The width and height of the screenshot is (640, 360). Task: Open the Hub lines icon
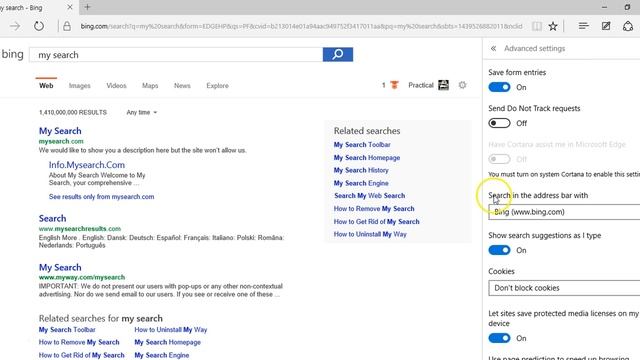coord(584,26)
